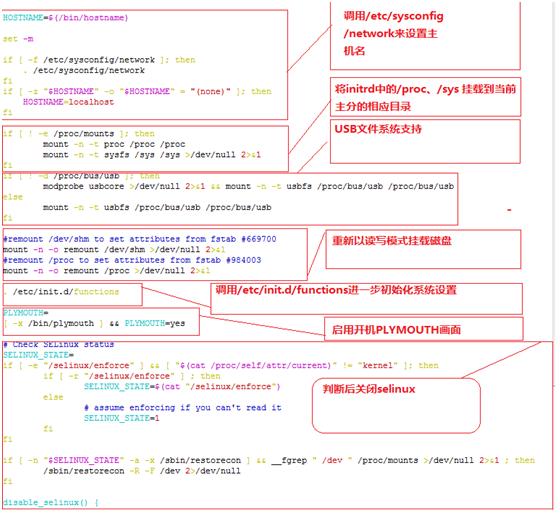The image size is (558, 512).
Task: Click the 'SELINUX_STATE=1' line
Action: tap(121, 418)
